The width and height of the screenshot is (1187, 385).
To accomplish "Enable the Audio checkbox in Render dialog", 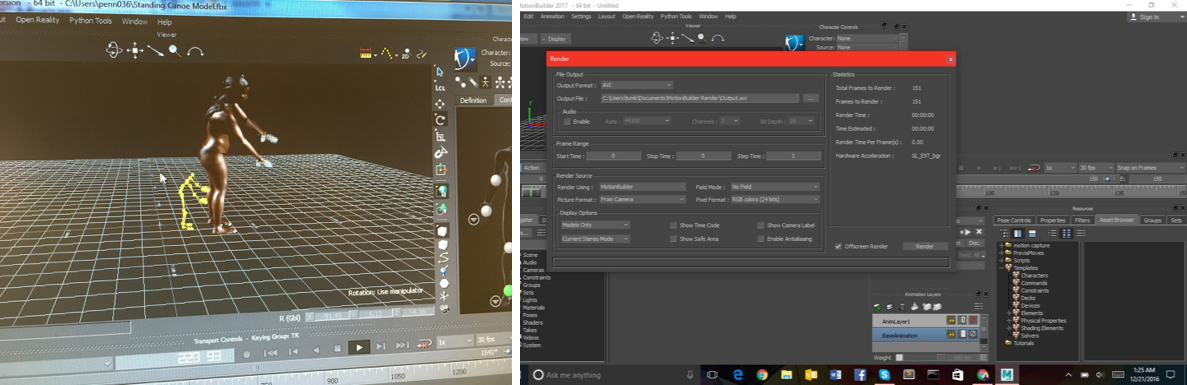I will click(x=566, y=121).
